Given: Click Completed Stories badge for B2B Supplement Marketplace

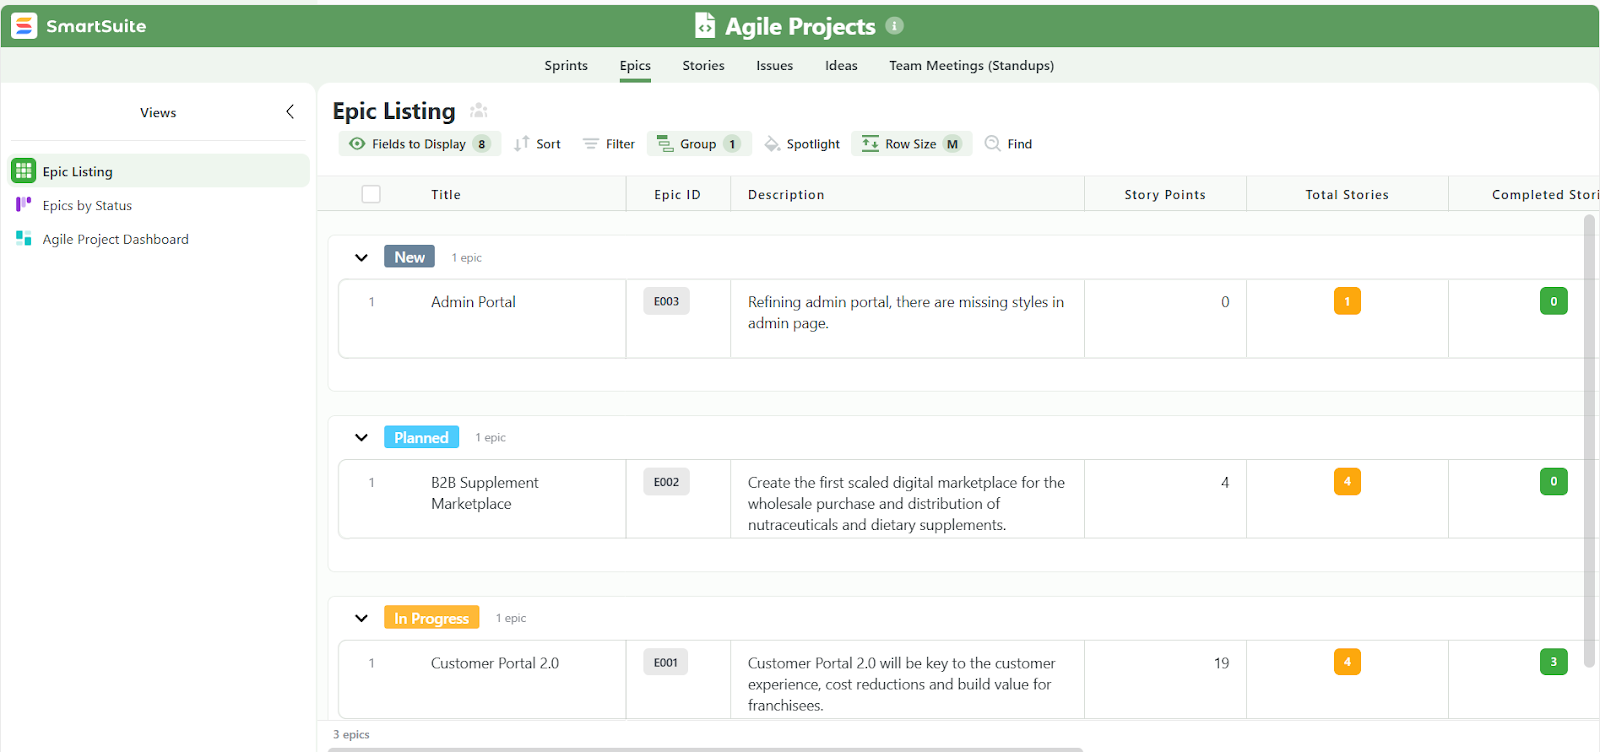Looking at the screenshot, I should click(1553, 481).
